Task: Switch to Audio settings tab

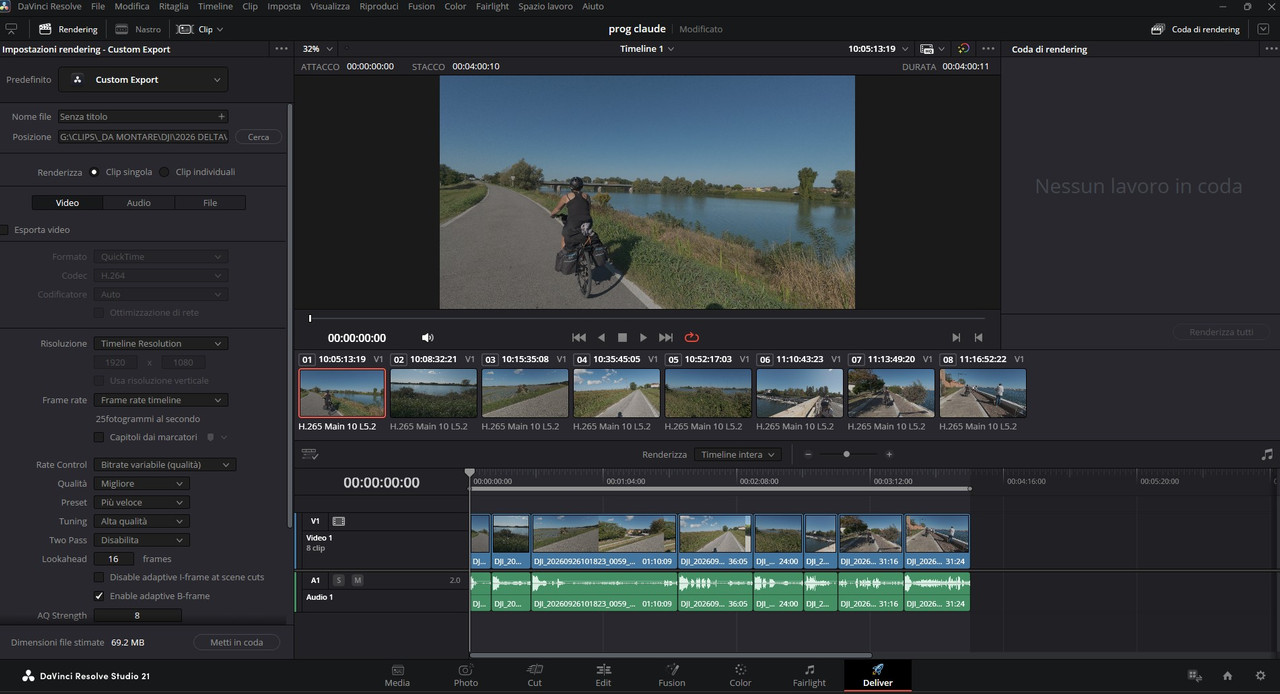Action: (x=139, y=202)
